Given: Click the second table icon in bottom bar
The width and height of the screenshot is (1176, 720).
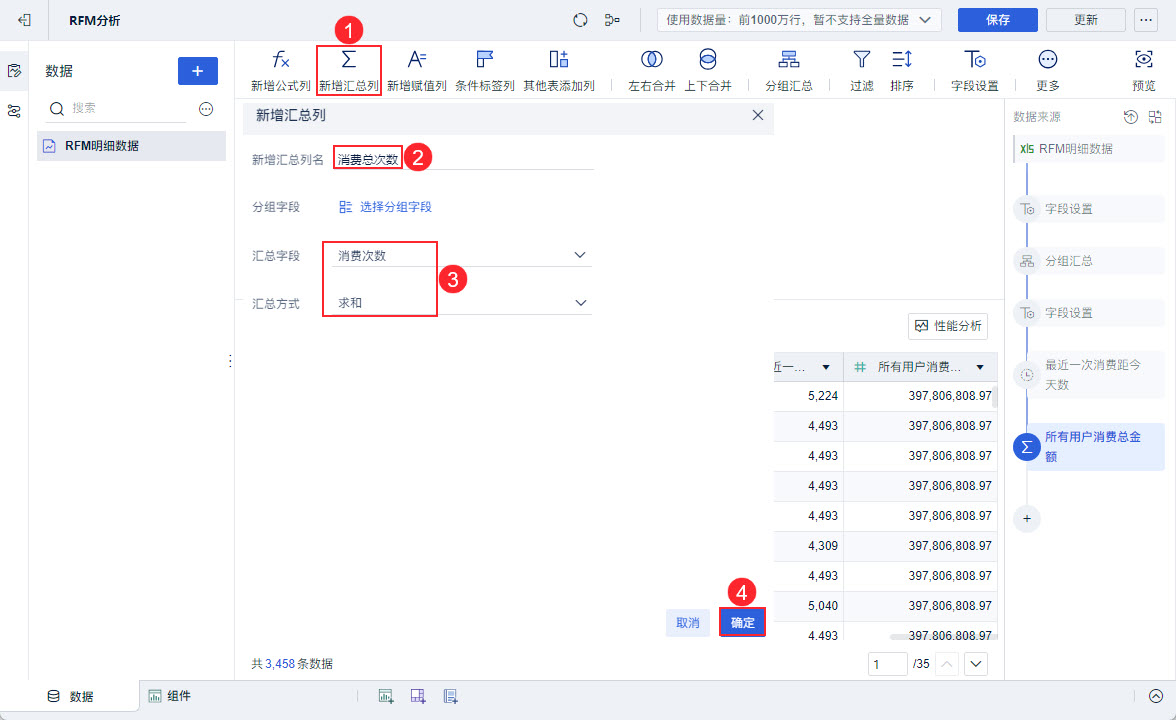Looking at the screenshot, I should [x=418, y=696].
